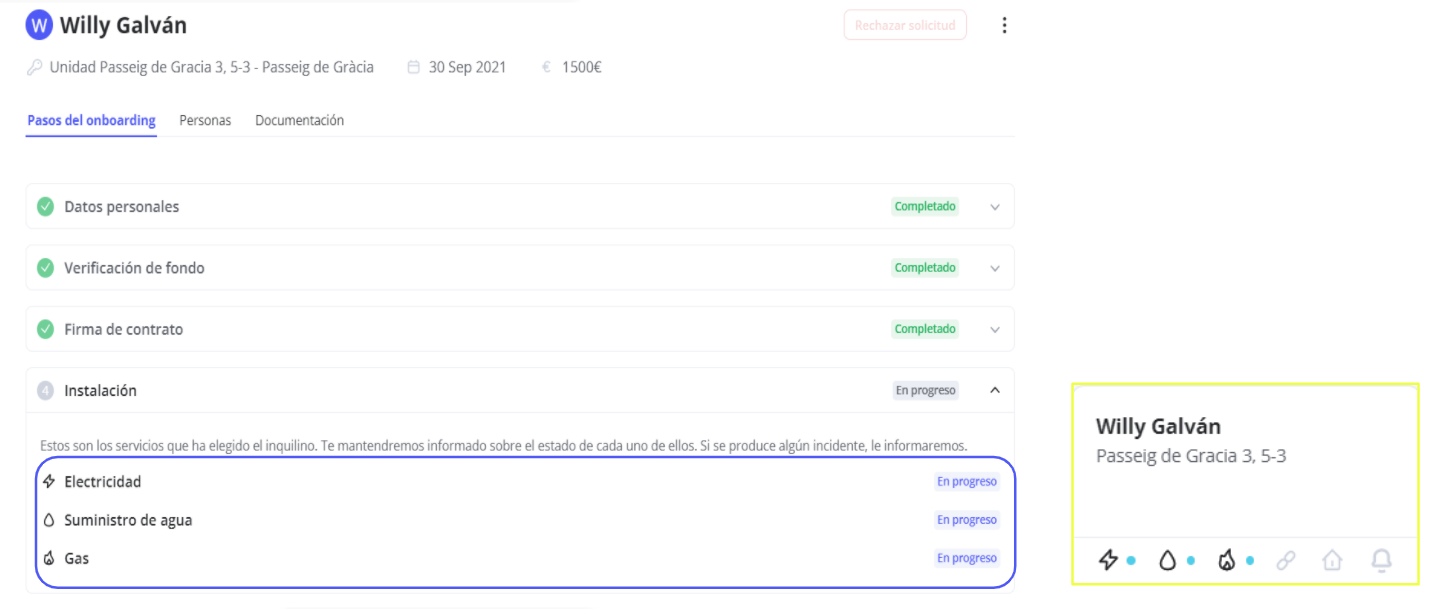Expand the Datos personales step
The width and height of the screenshot is (1432, 609).
994,207
